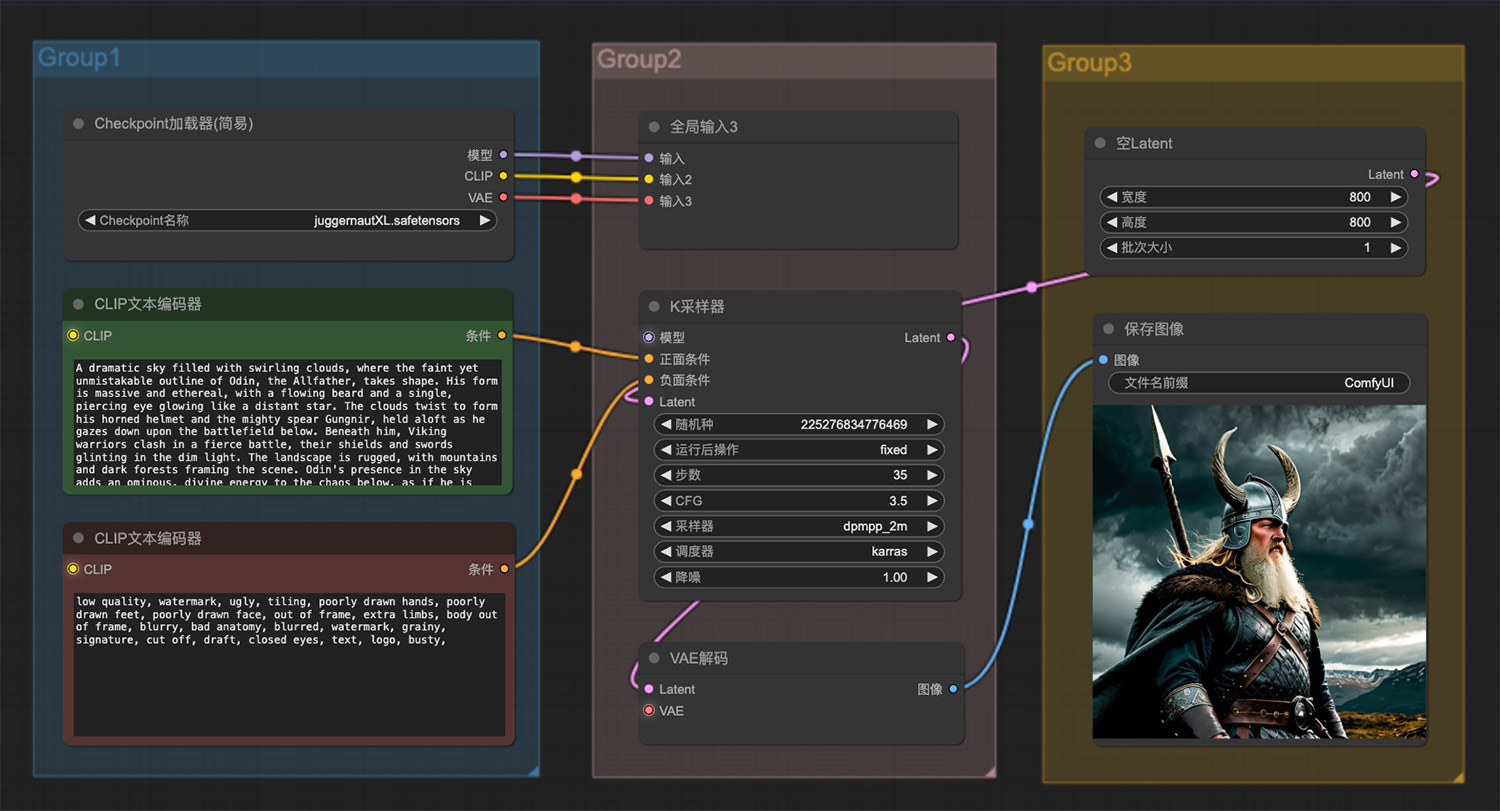1500x811 pixels.
Task: Click the generated Viking image preview
Action: point(1259,572)
